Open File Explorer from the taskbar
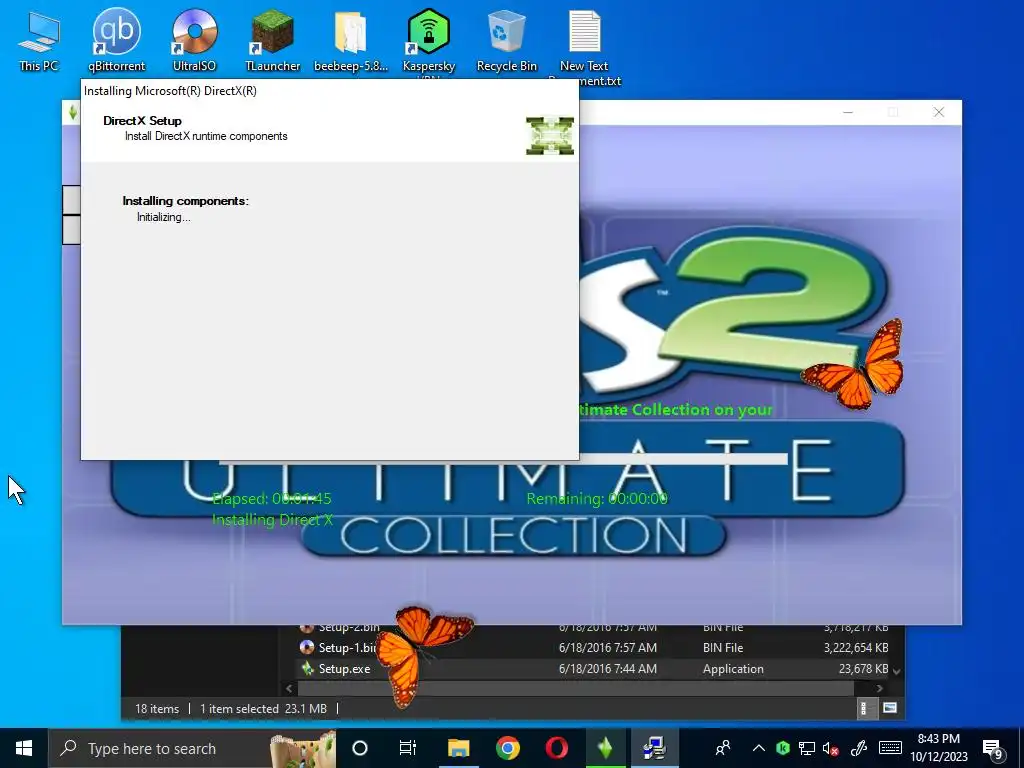This screenshot has height=768, width=1024. click(x=458, y=748)
